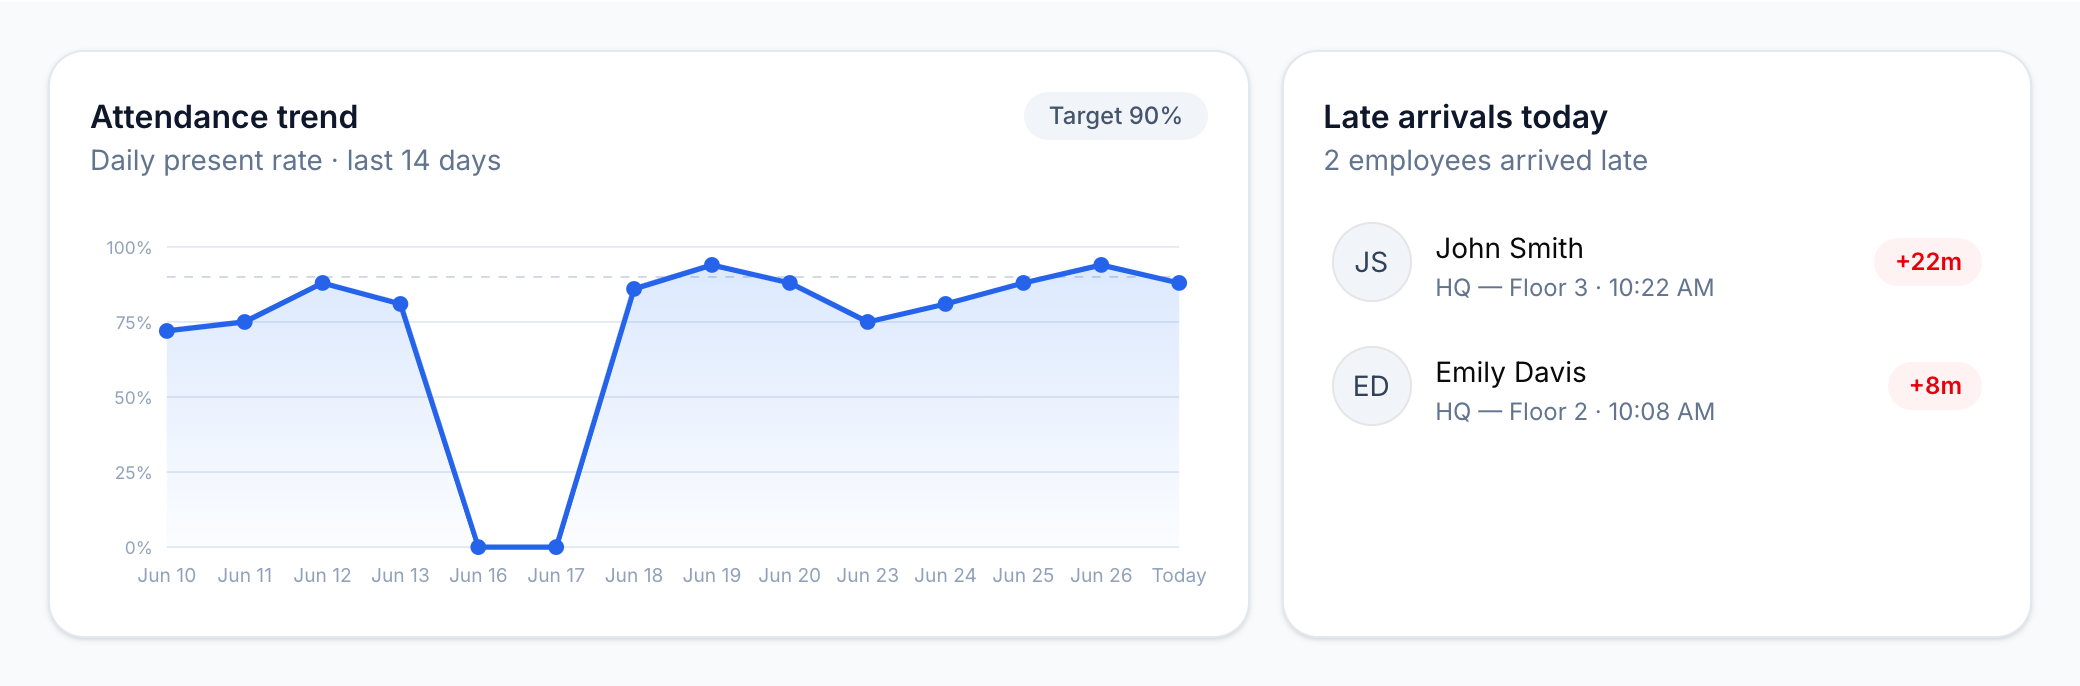The height and width of the screenshot is (686, 2080).
Task: Click the Jun 17 zero-attendance point
Action: [x=556, y=547]
